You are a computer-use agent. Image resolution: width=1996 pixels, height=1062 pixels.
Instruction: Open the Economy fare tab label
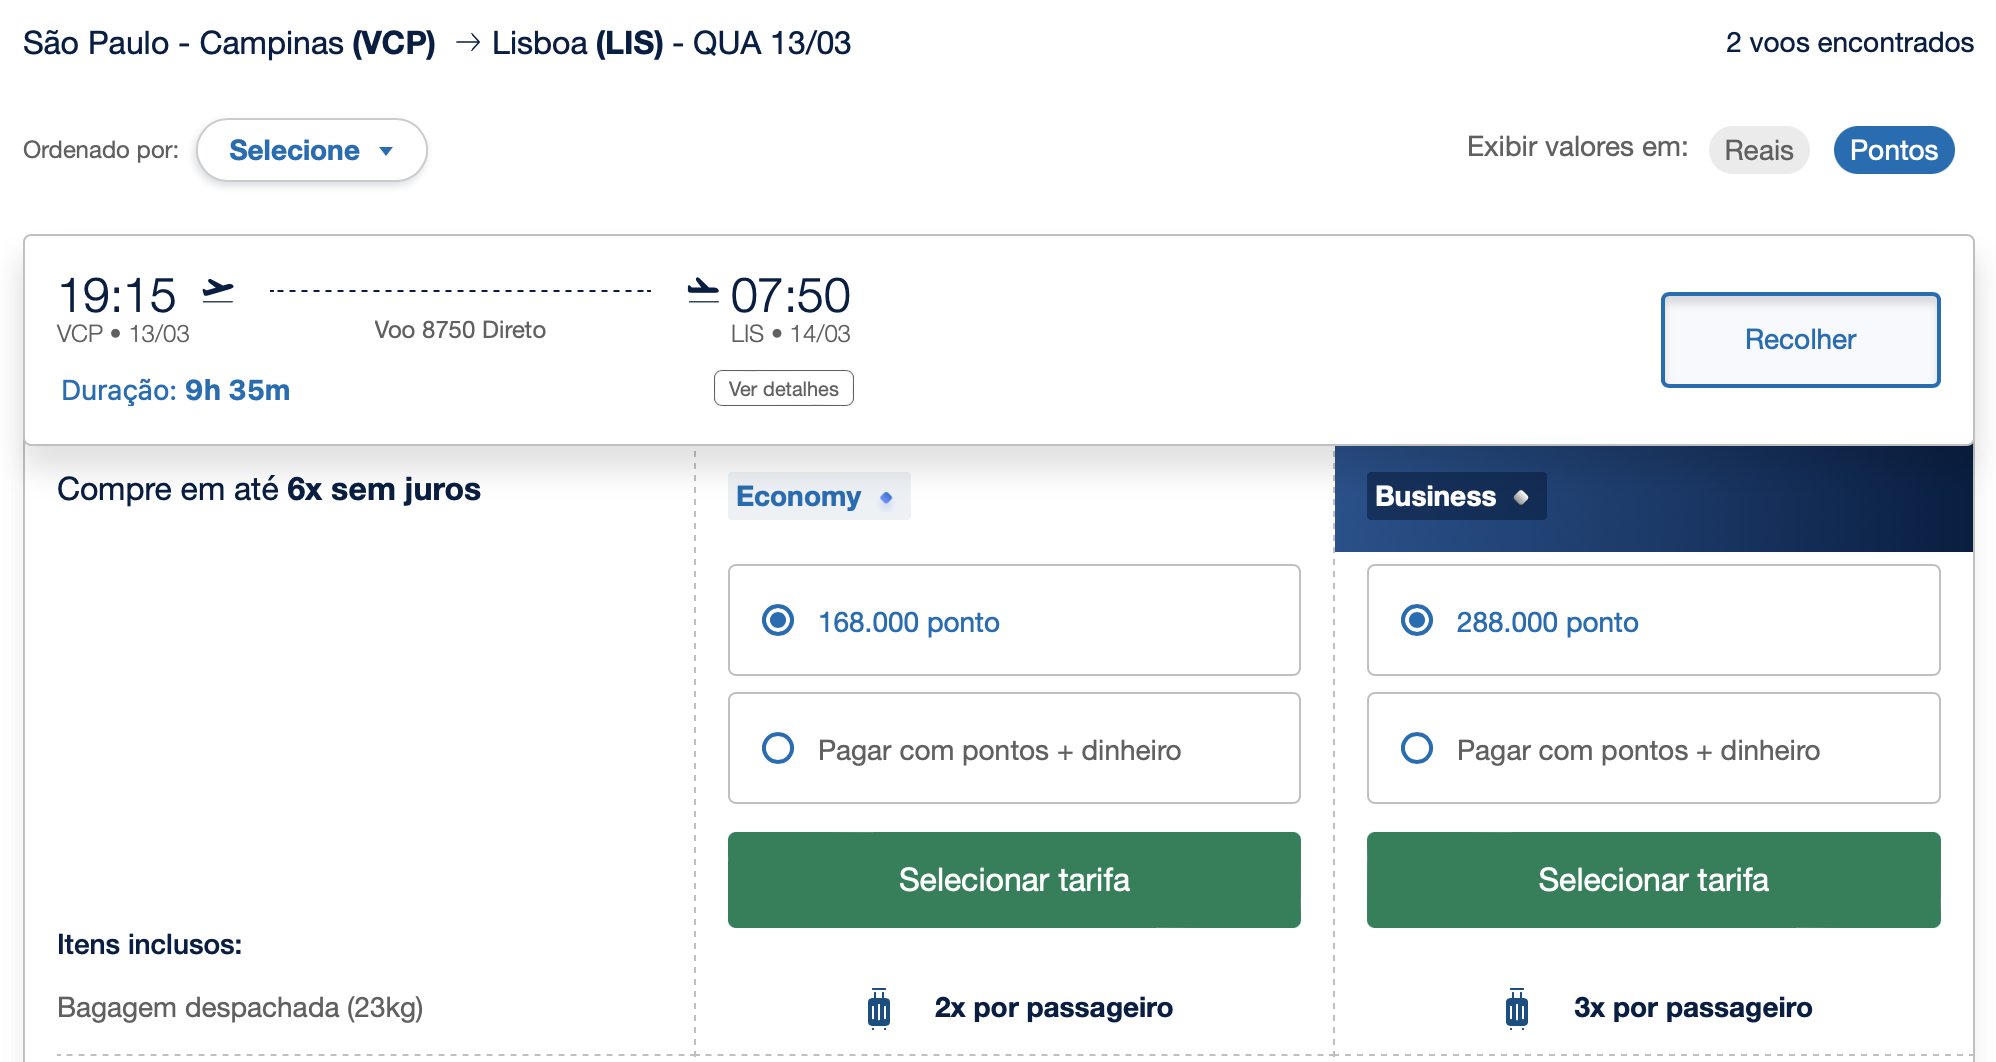coord(819,496)
